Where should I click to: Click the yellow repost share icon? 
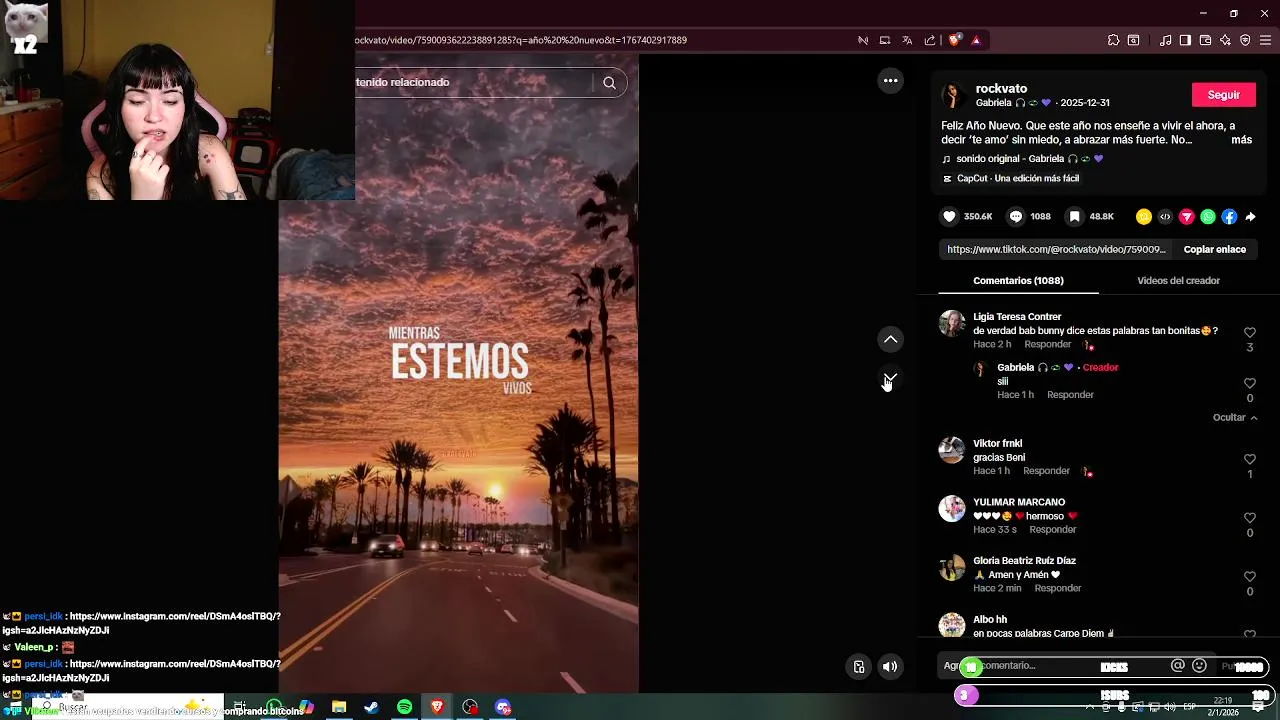pyautogui.click(x=1144, y=216)
